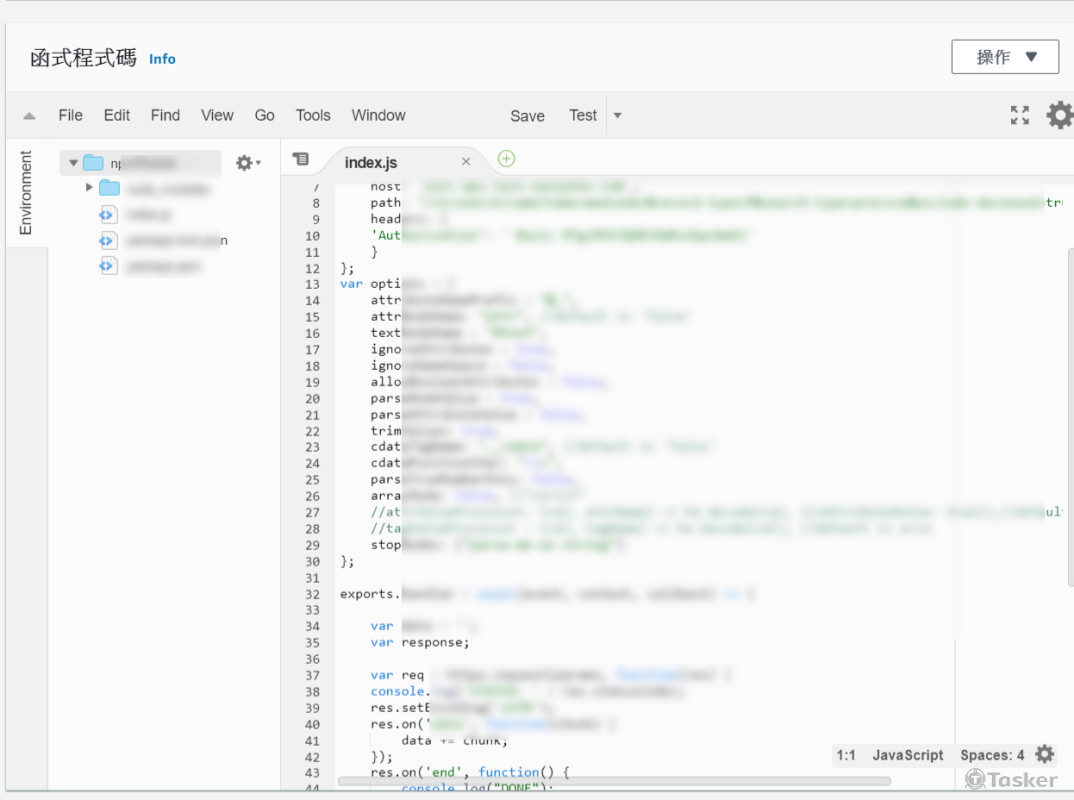Open the Tools menu

point(313,115)
